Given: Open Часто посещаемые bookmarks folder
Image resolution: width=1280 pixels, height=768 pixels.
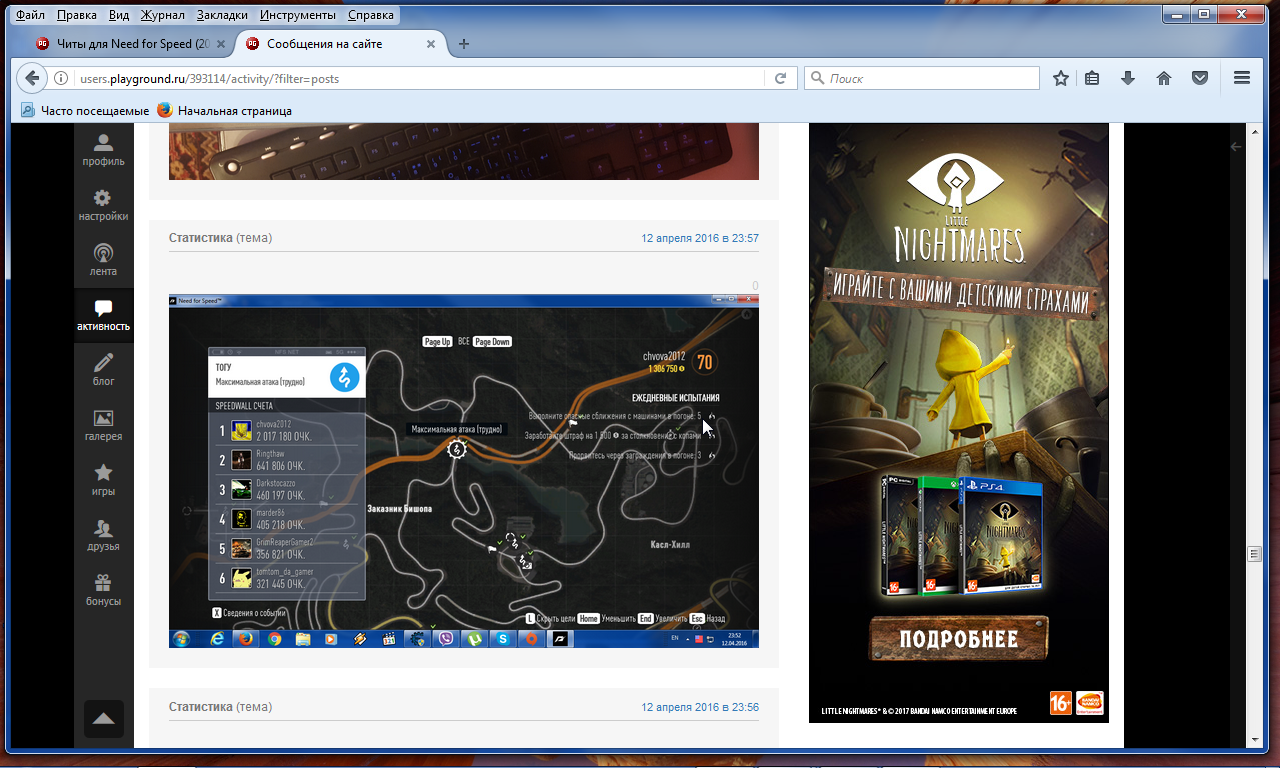Looking at the screenshot, I should 85,111.
